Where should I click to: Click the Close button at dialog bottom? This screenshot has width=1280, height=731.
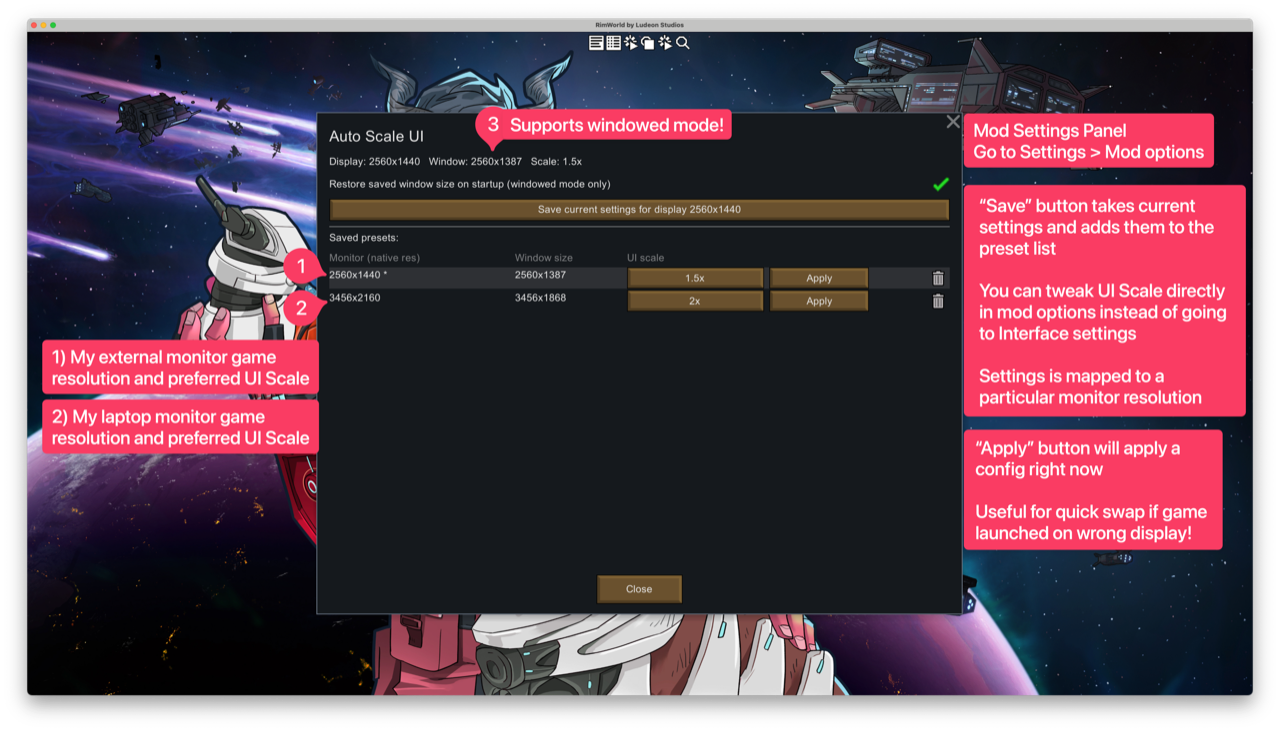click(x=639, y=589)
